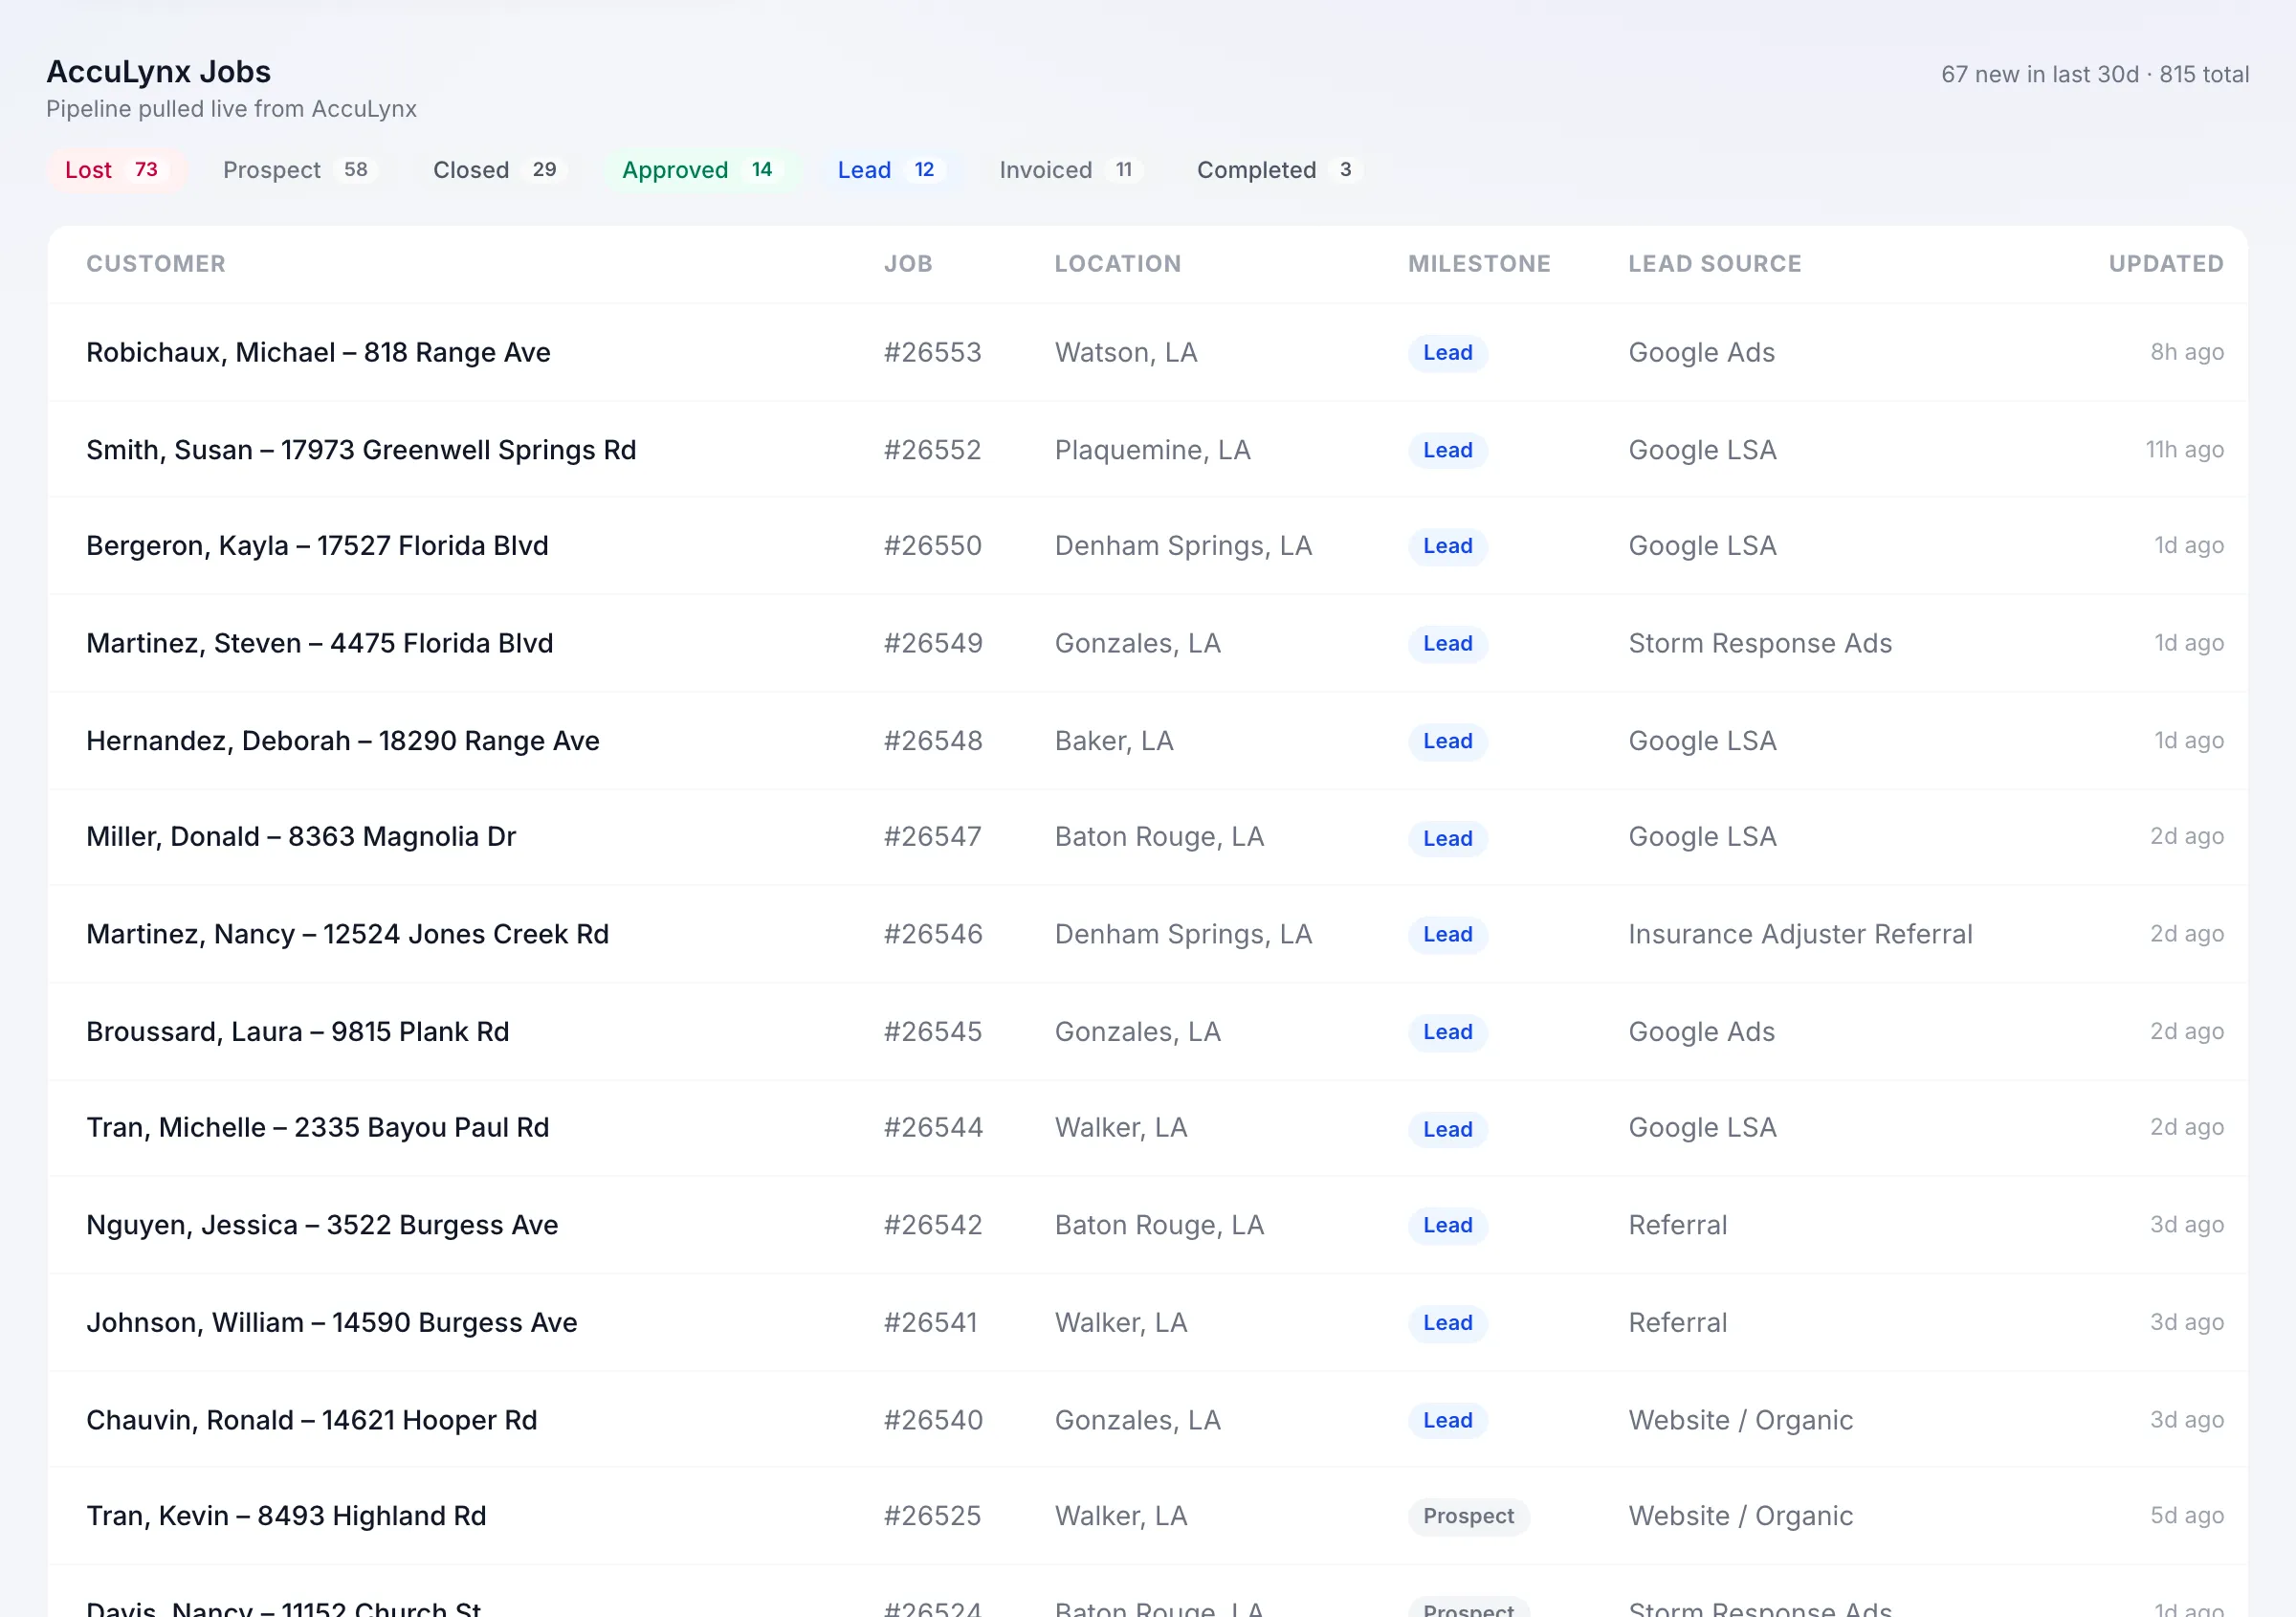Click job number #26550
Screen dimensions: 2296x1617
coord(933,546)
